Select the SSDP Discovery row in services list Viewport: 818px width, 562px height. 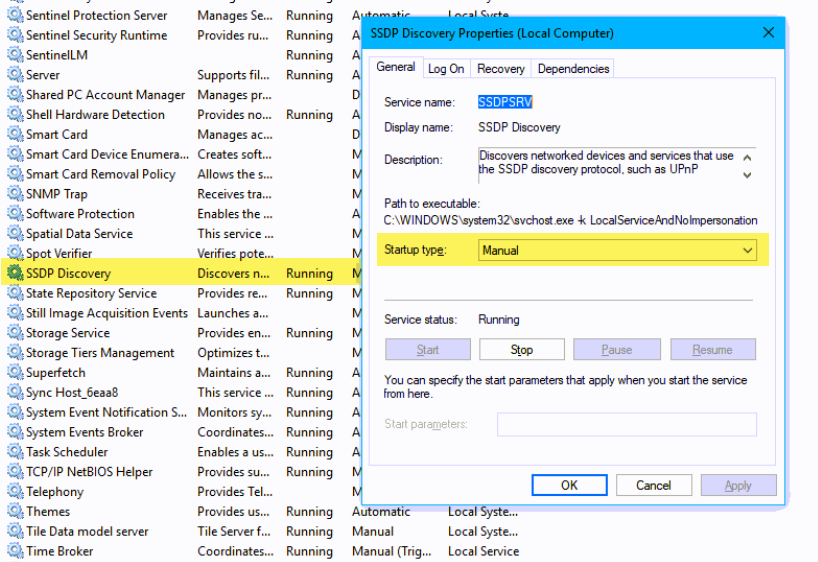pos(181,273)
